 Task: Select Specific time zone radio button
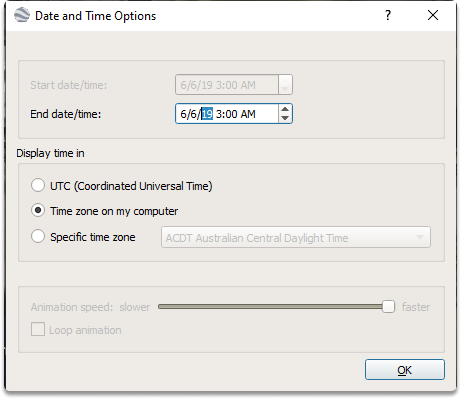[38, 236]
